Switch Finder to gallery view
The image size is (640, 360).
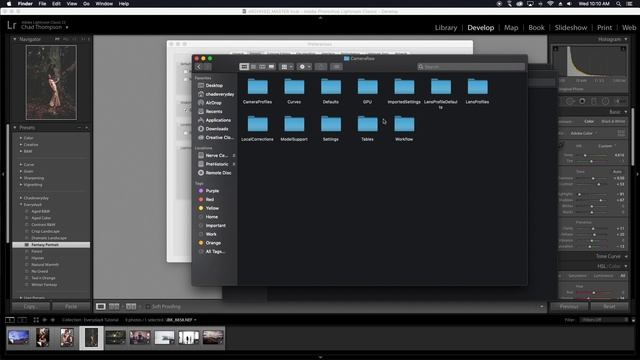click(x=271, y=67)
